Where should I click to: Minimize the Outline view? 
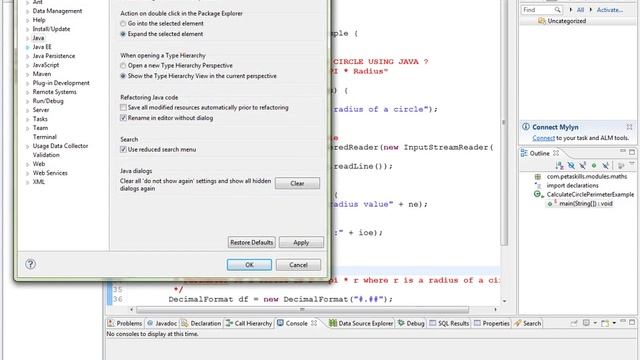623,152
